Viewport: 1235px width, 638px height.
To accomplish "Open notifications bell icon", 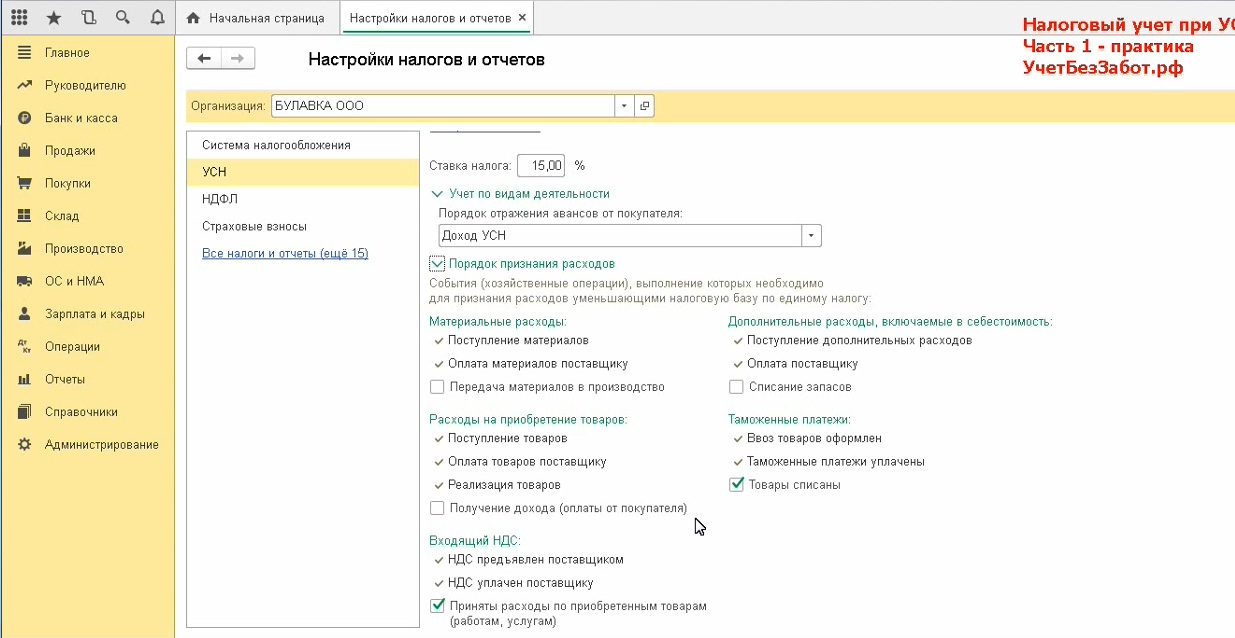I will click(x=156, y=18).
